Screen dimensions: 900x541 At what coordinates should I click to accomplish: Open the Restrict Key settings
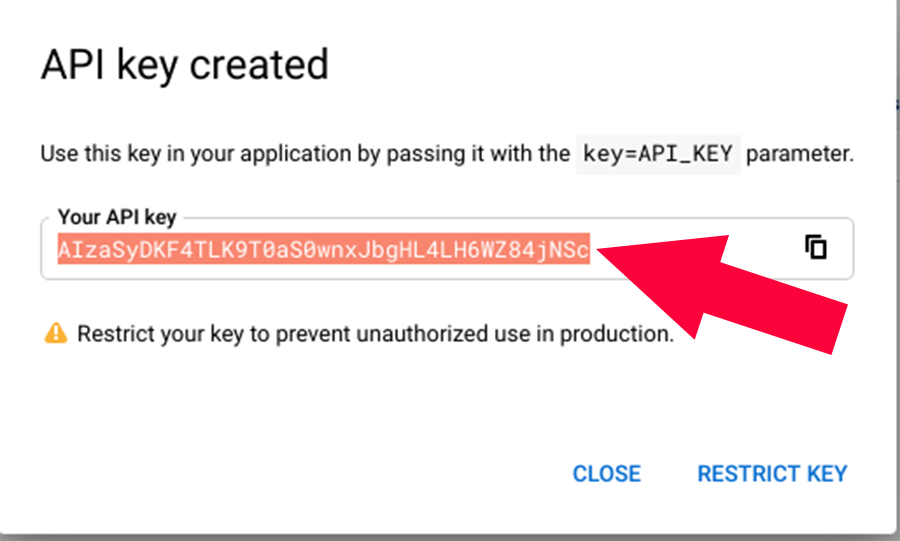[x=772, y=473]
